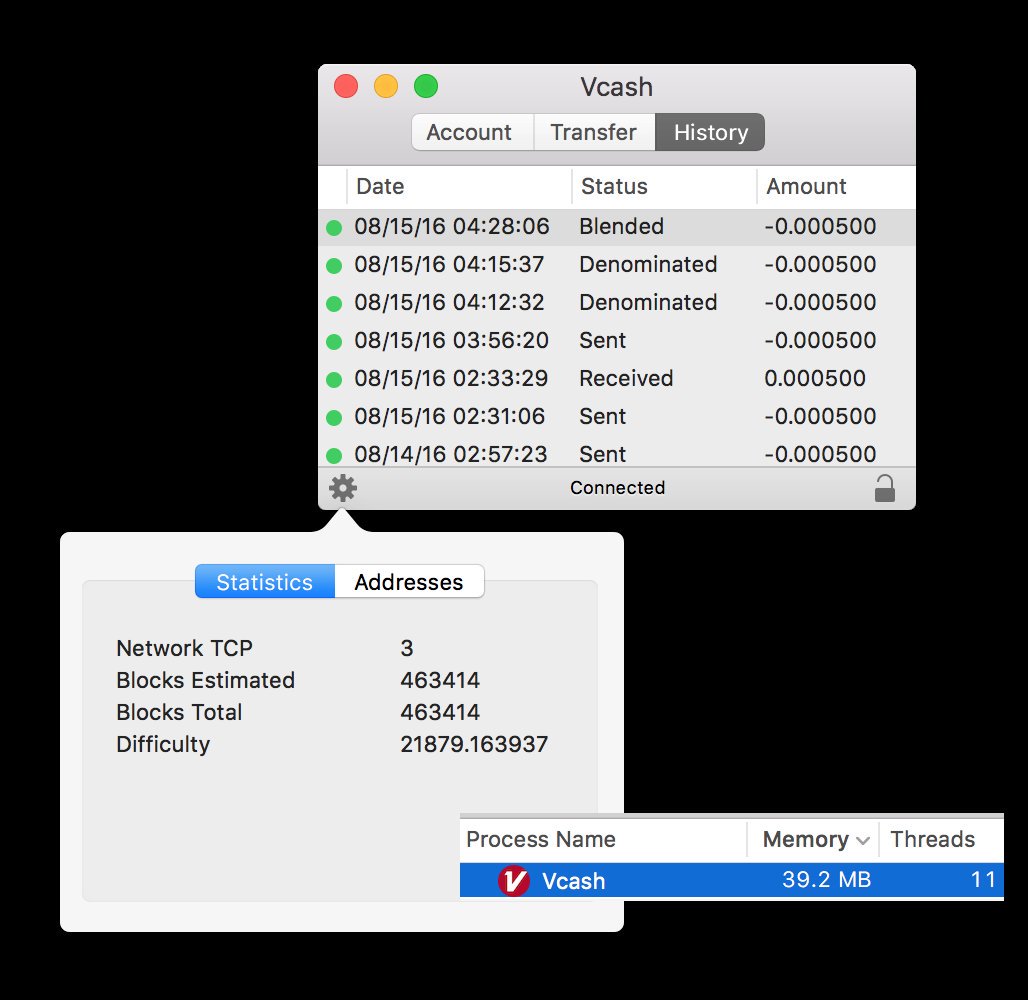Click the padlock icon to lock wallet
The height and width of the screenshot is (1000, 1028).
coord(884,489)
